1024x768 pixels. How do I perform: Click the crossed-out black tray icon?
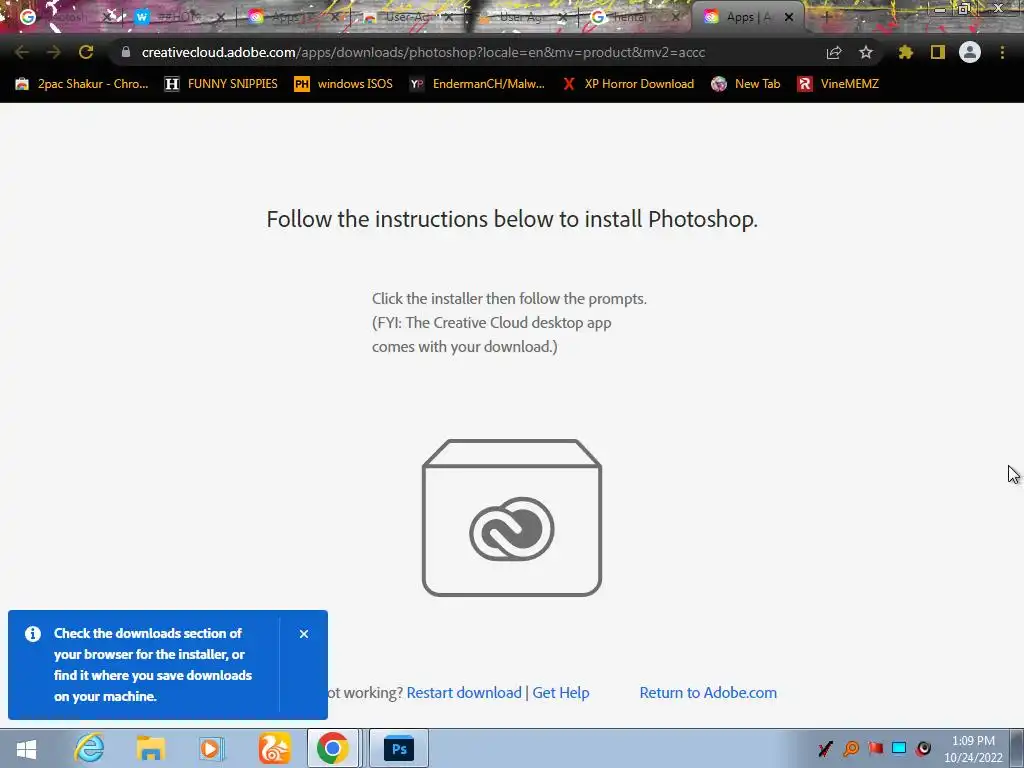(x=825, y=748)
